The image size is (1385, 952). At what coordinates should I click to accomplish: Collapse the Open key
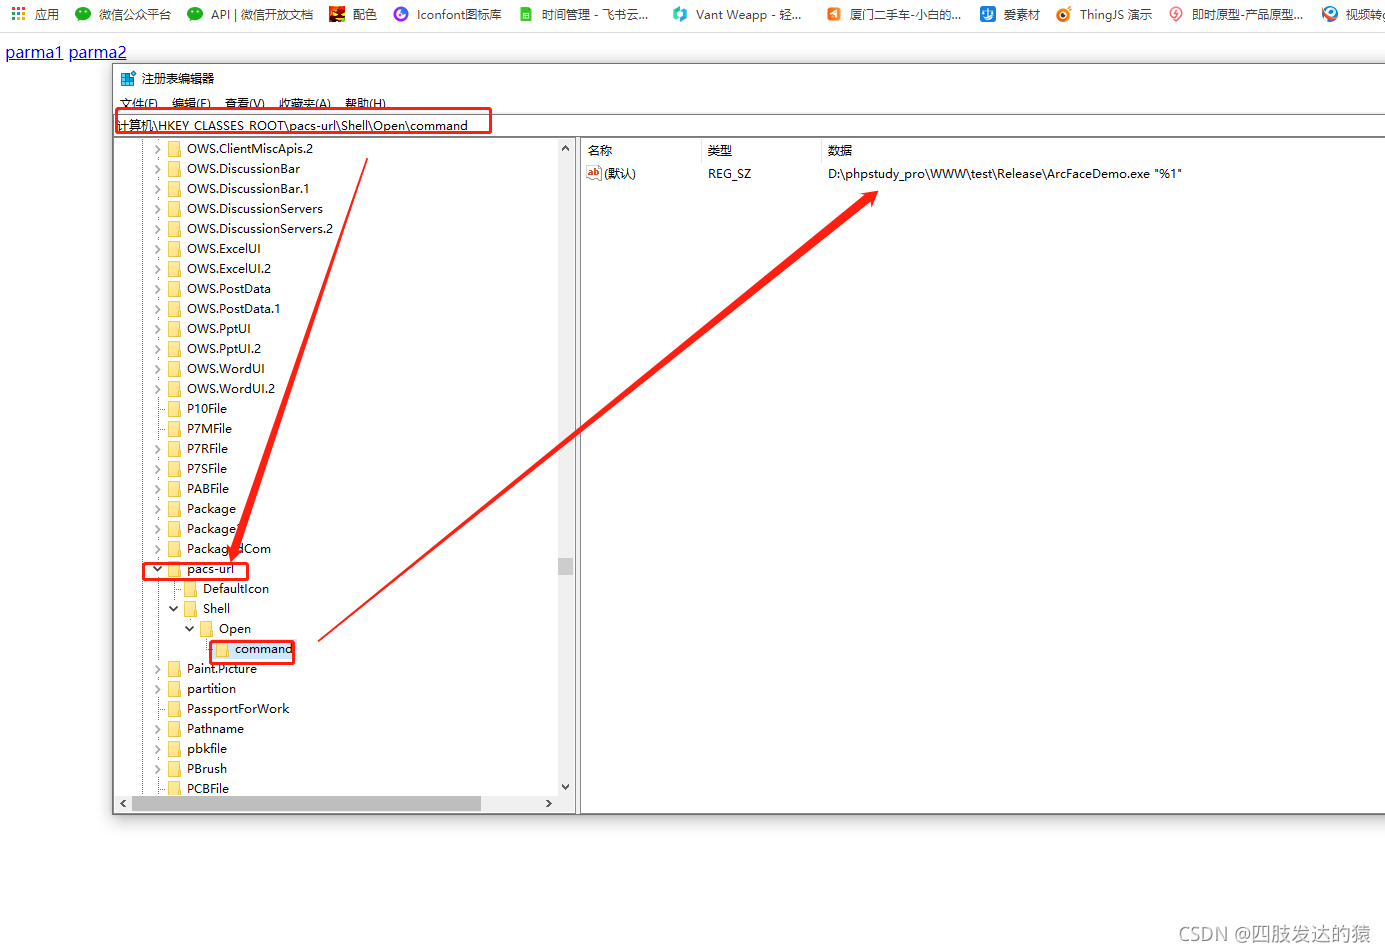click(189, 629)
